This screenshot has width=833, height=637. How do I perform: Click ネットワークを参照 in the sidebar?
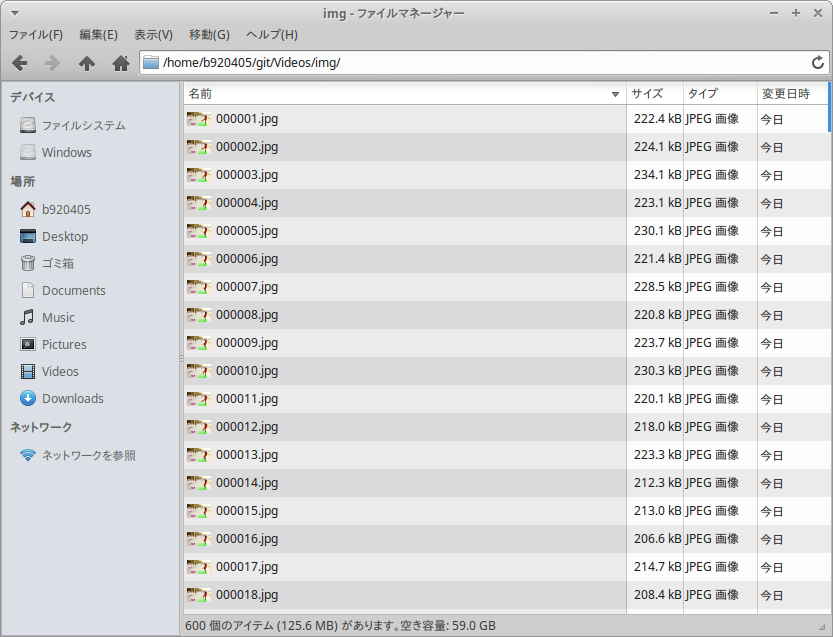[90, 455]
